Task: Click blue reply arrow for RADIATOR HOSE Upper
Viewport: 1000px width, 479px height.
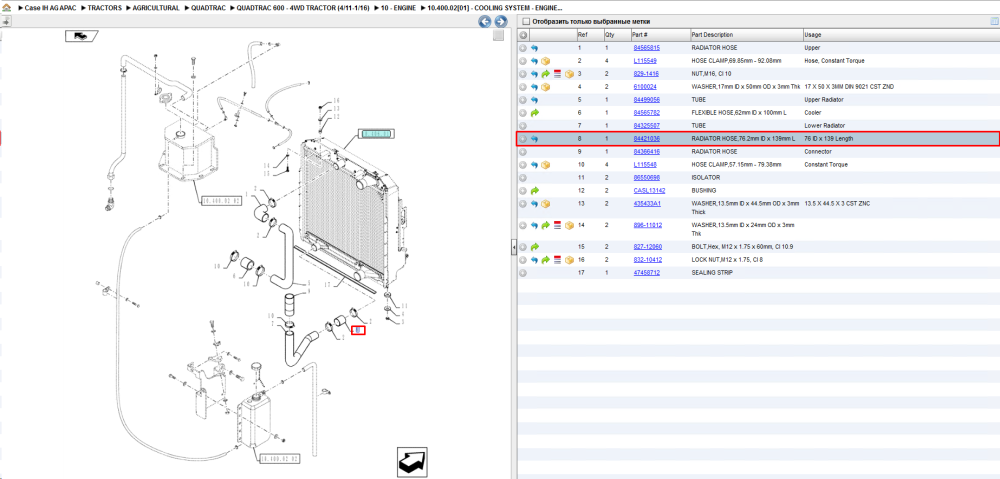Action: click(x=534, y=48)
